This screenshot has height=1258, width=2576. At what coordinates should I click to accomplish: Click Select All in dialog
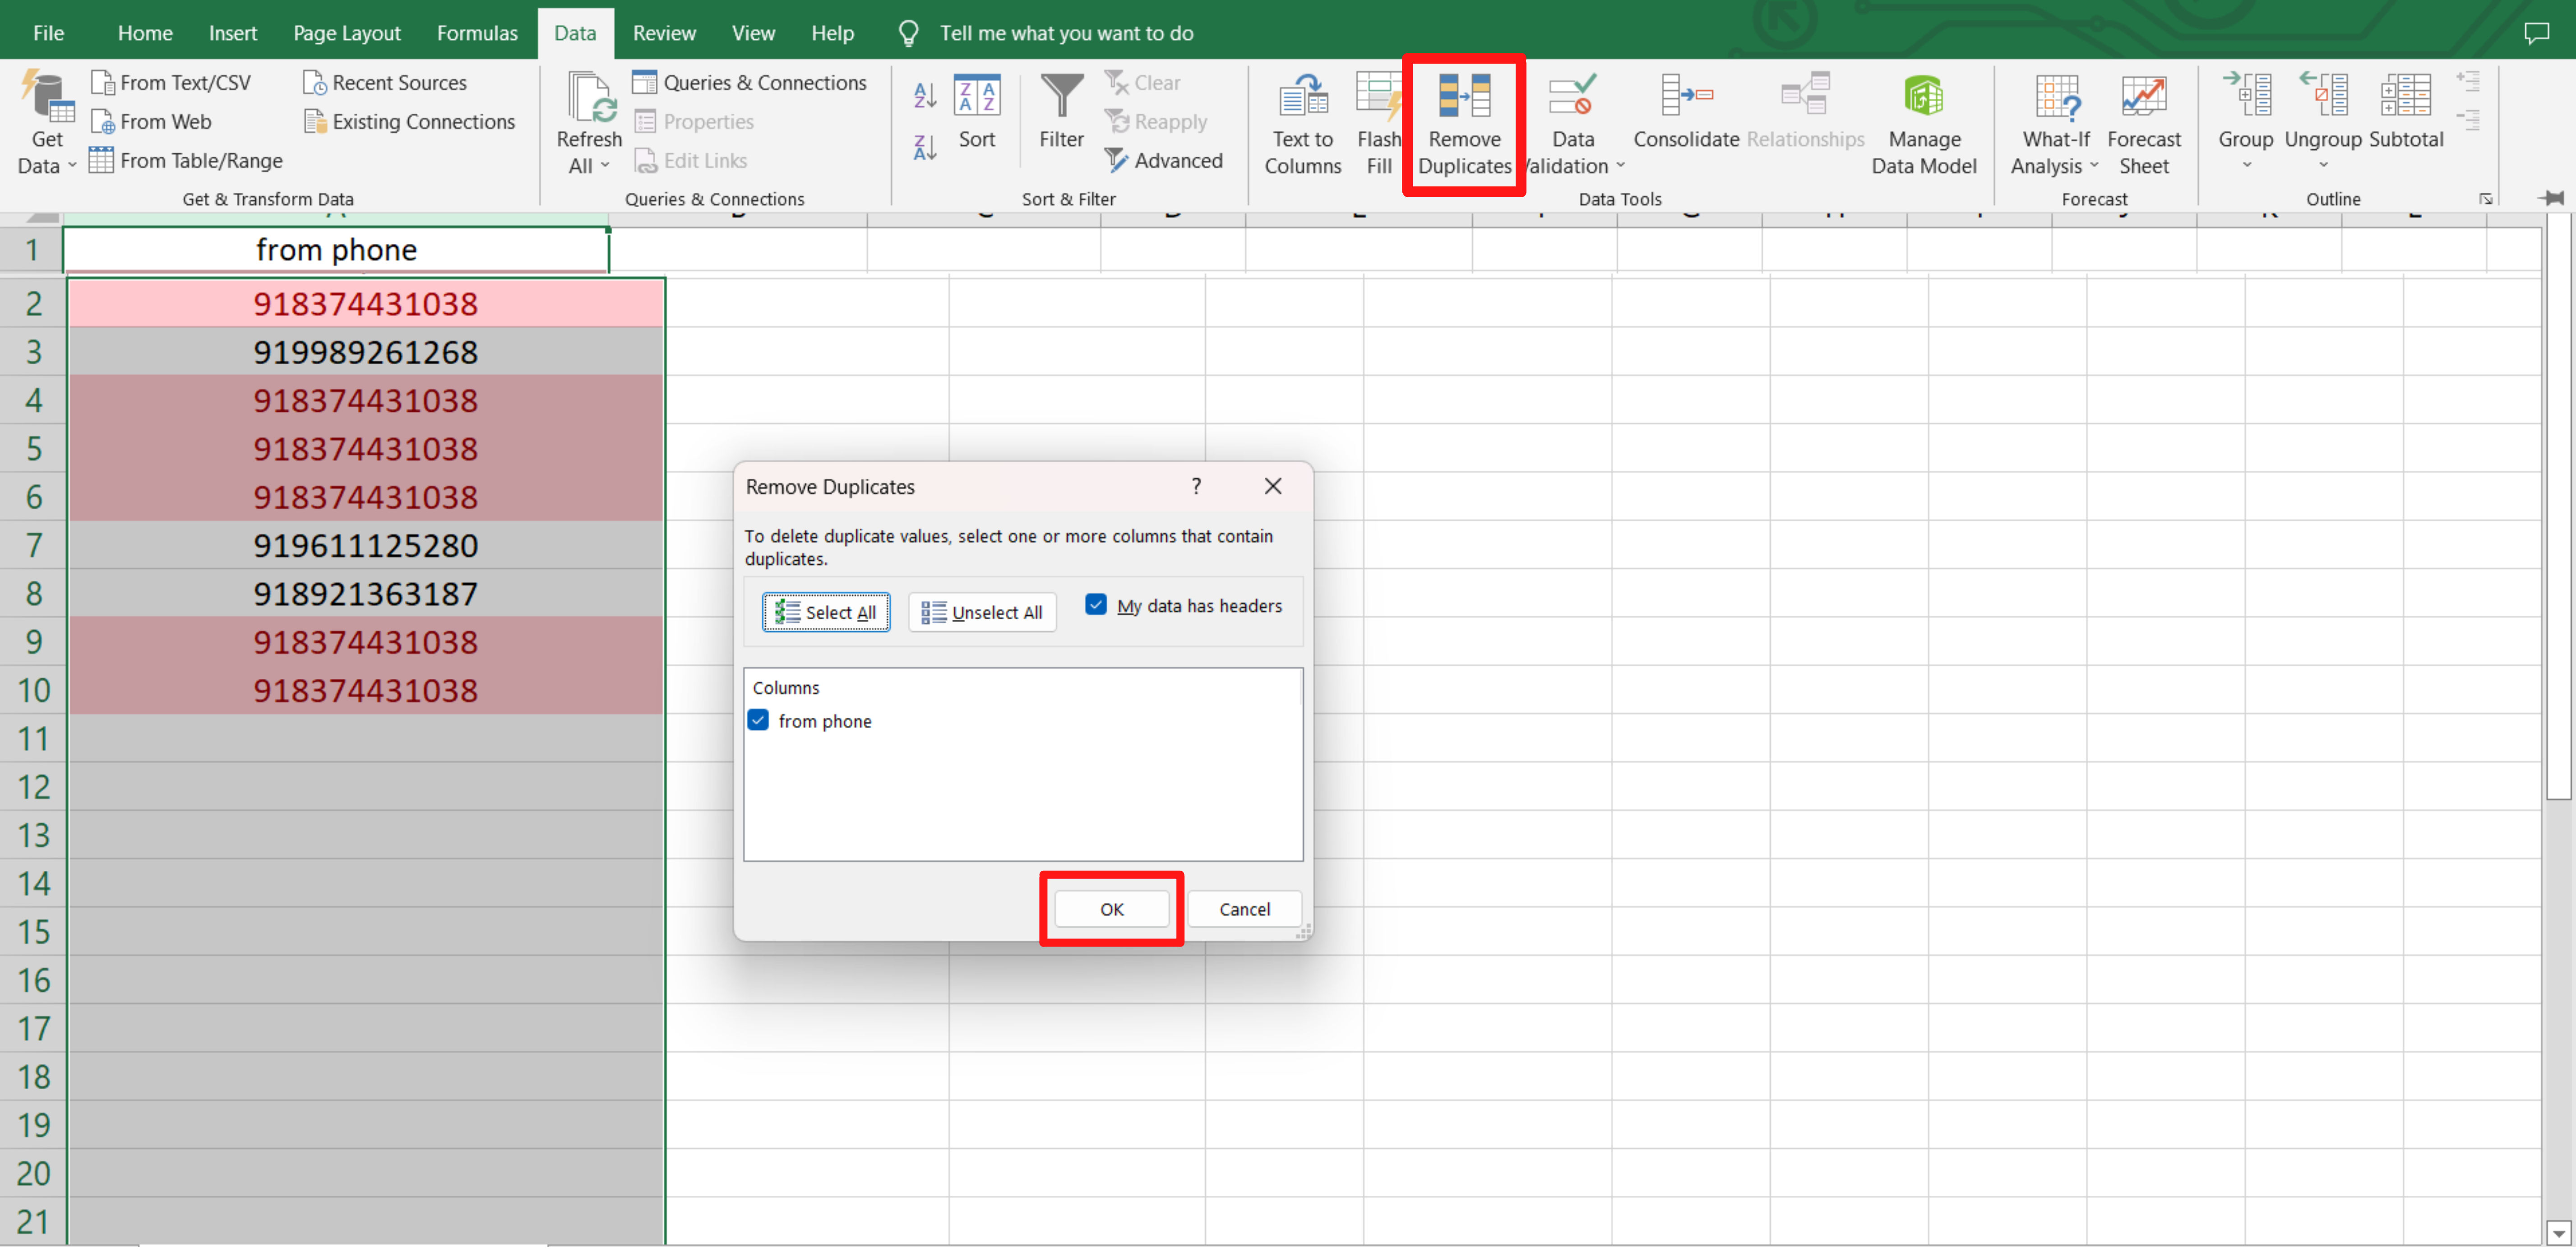(826, 613)
